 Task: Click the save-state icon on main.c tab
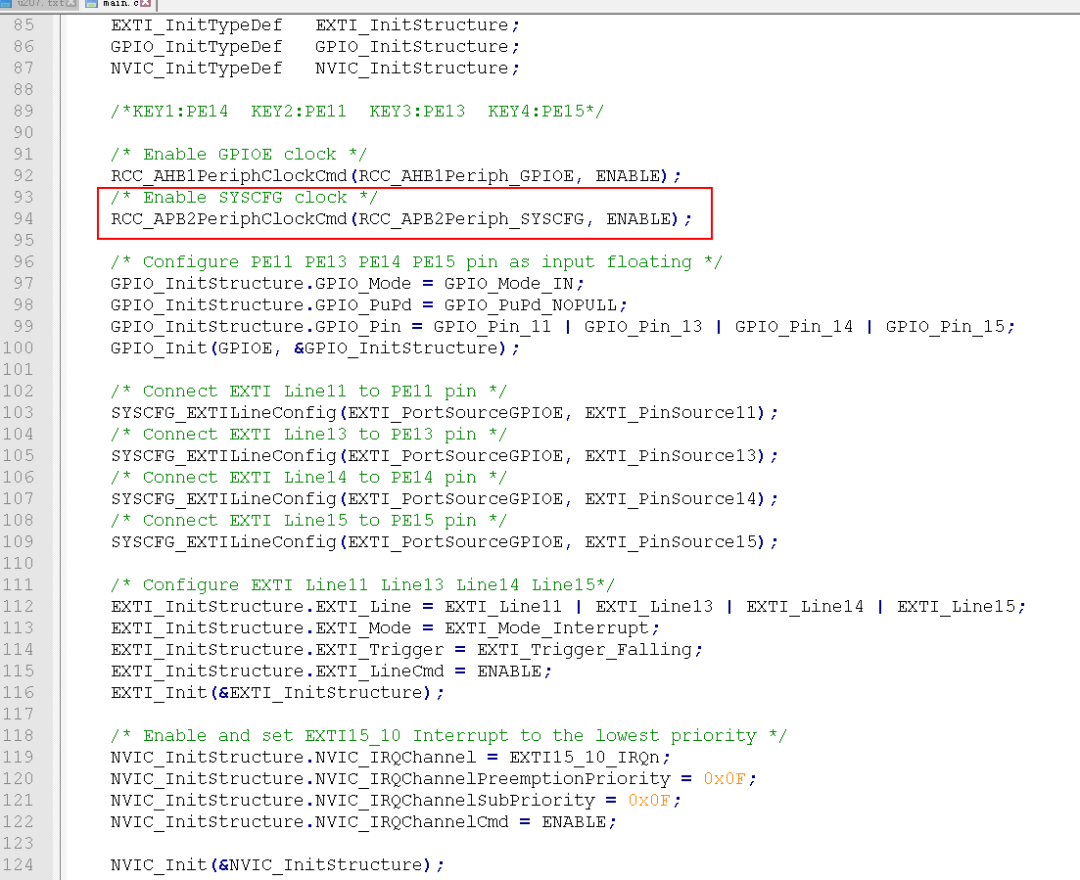pyautogui.click(x=91, y=4)
